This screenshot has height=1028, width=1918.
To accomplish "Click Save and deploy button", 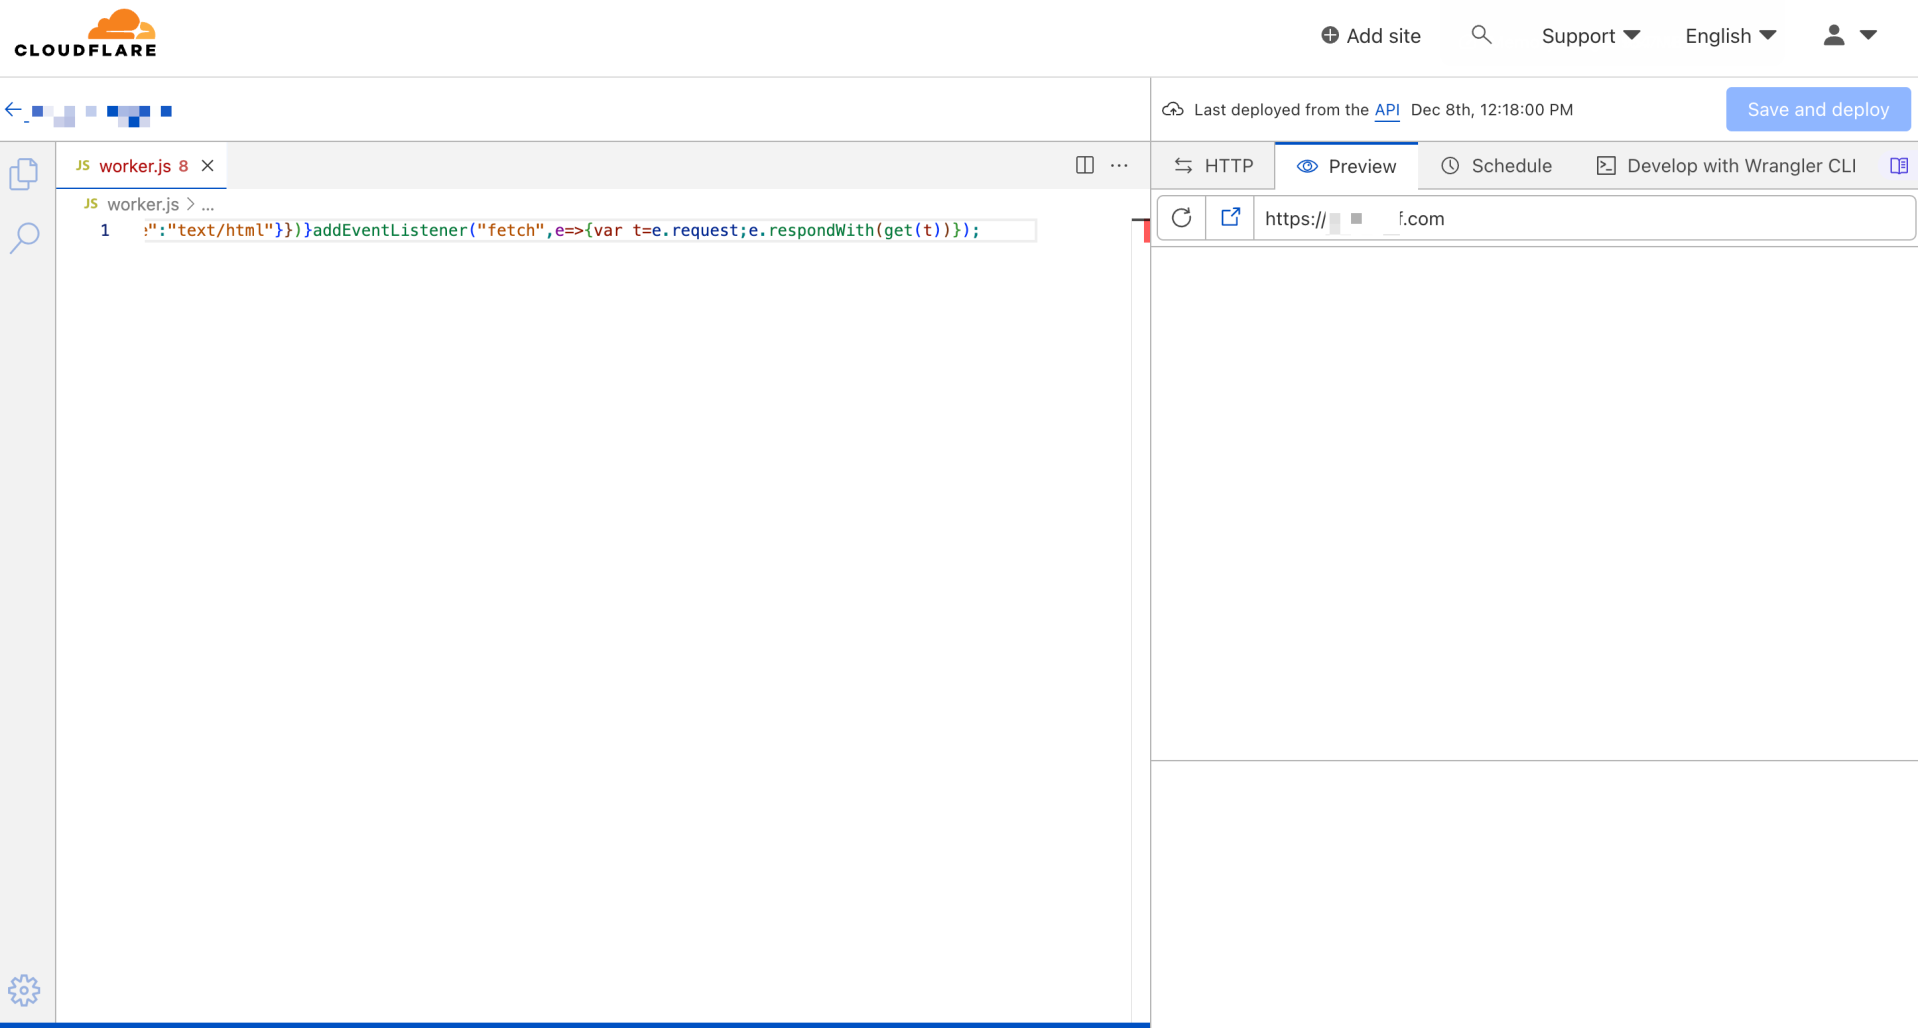I will (x=1818, y=109).
